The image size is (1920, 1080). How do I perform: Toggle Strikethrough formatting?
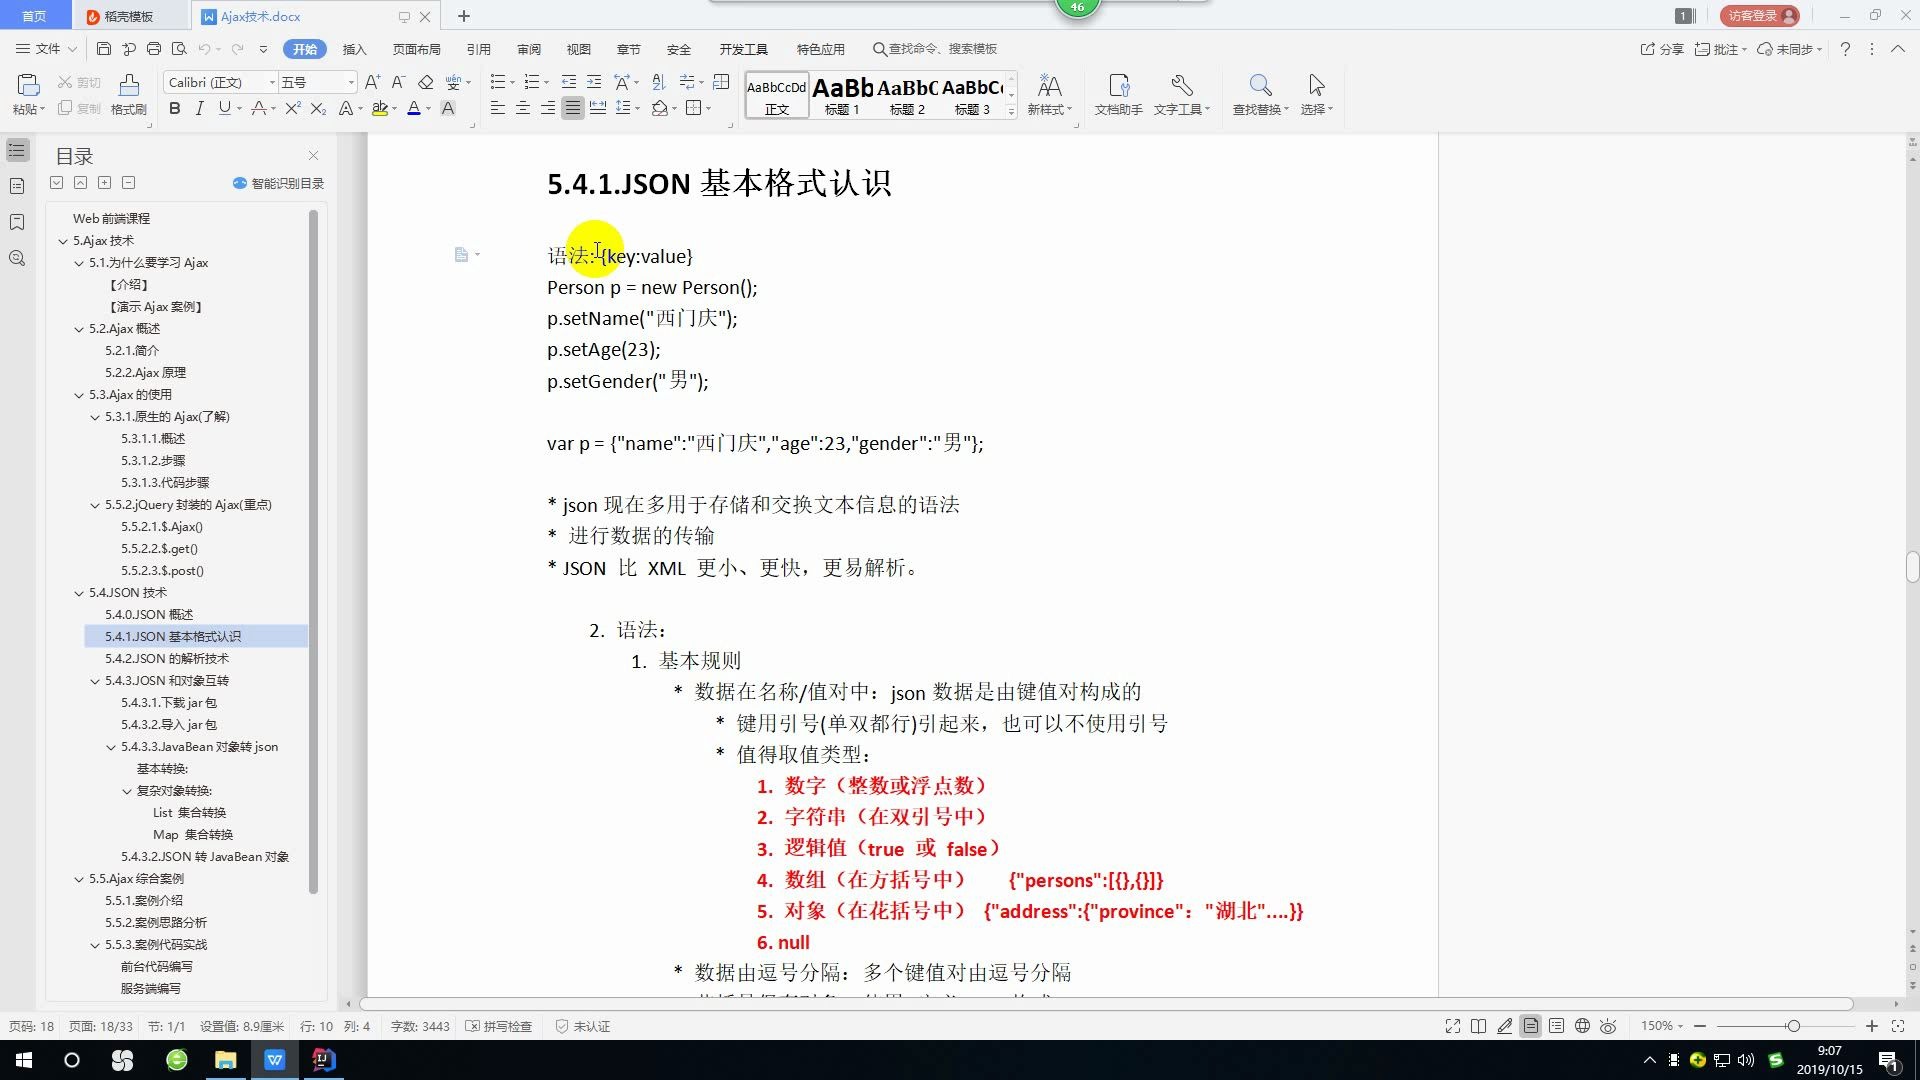(258, 108)
